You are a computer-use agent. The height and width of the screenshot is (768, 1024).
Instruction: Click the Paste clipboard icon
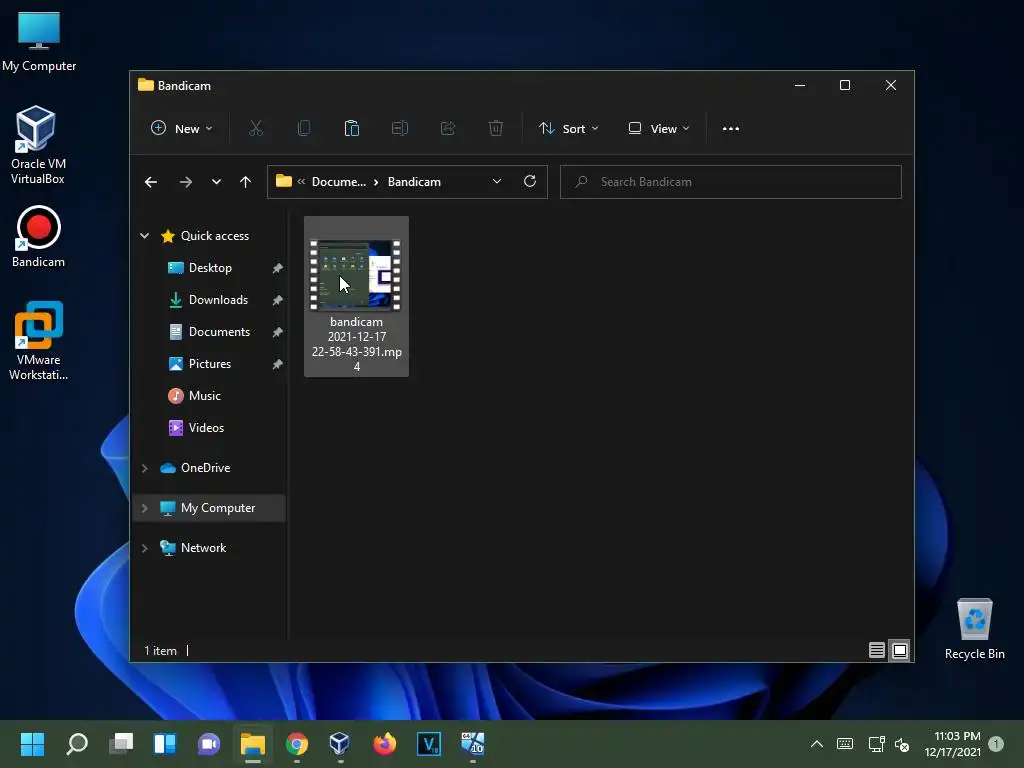(x=351, y=129)
